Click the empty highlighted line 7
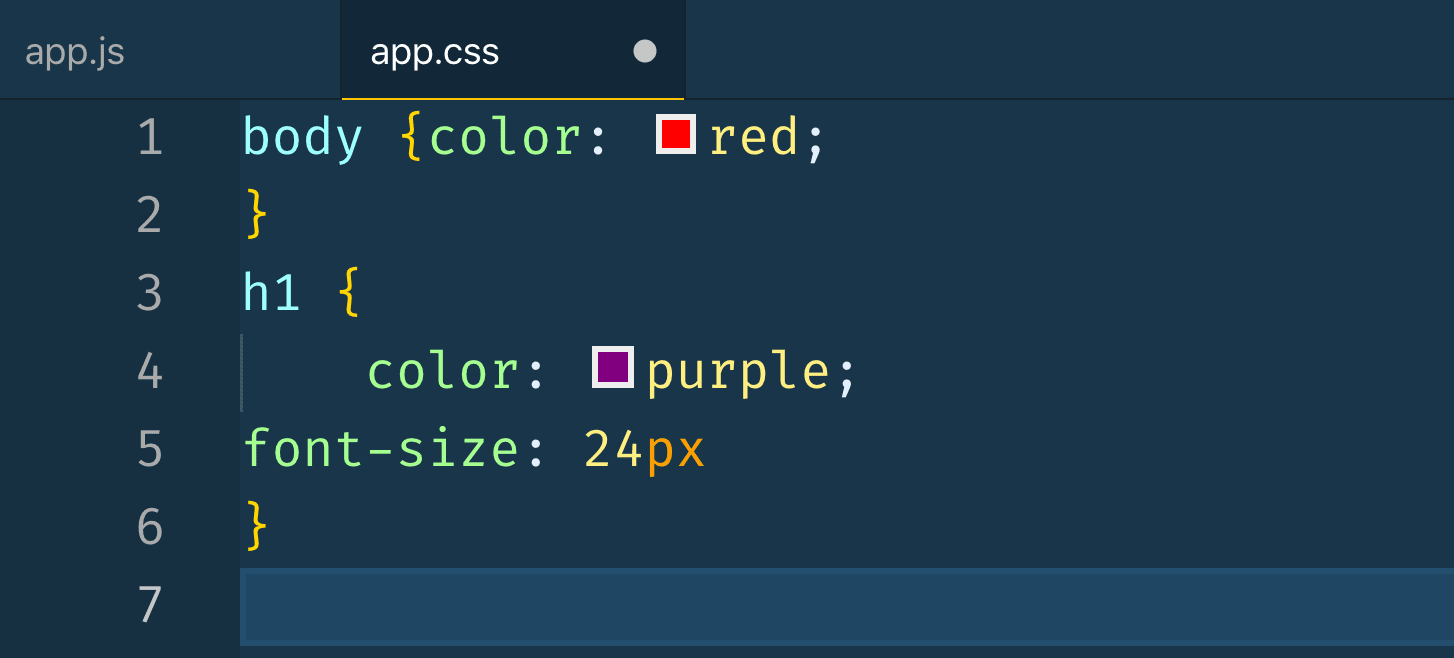The width and height of the screenshot is (1454, 658). (800, 605)
